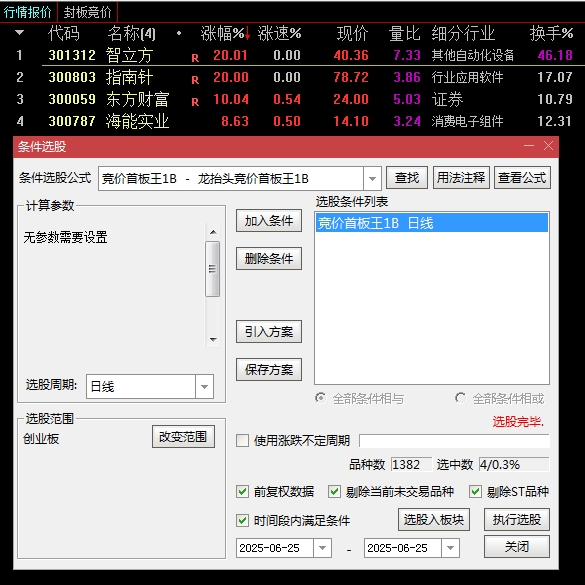Click stock code 300803

pos(72,77)
